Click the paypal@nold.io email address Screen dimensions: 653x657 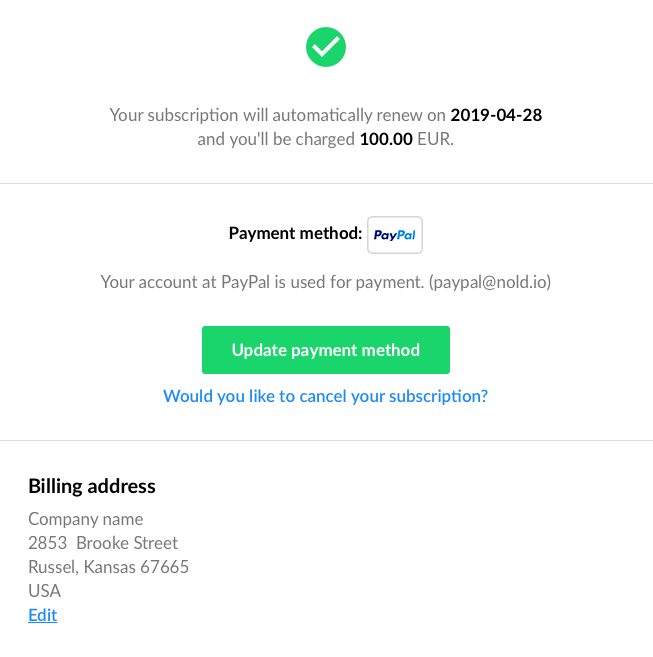point(490,282)
